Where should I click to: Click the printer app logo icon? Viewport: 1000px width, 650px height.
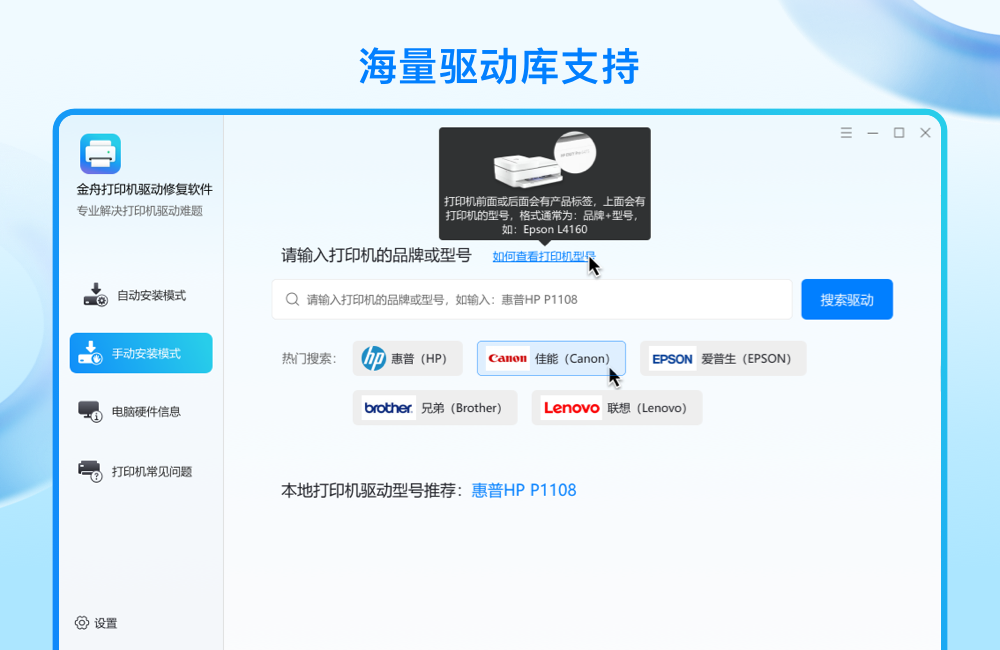click(102, 152)
